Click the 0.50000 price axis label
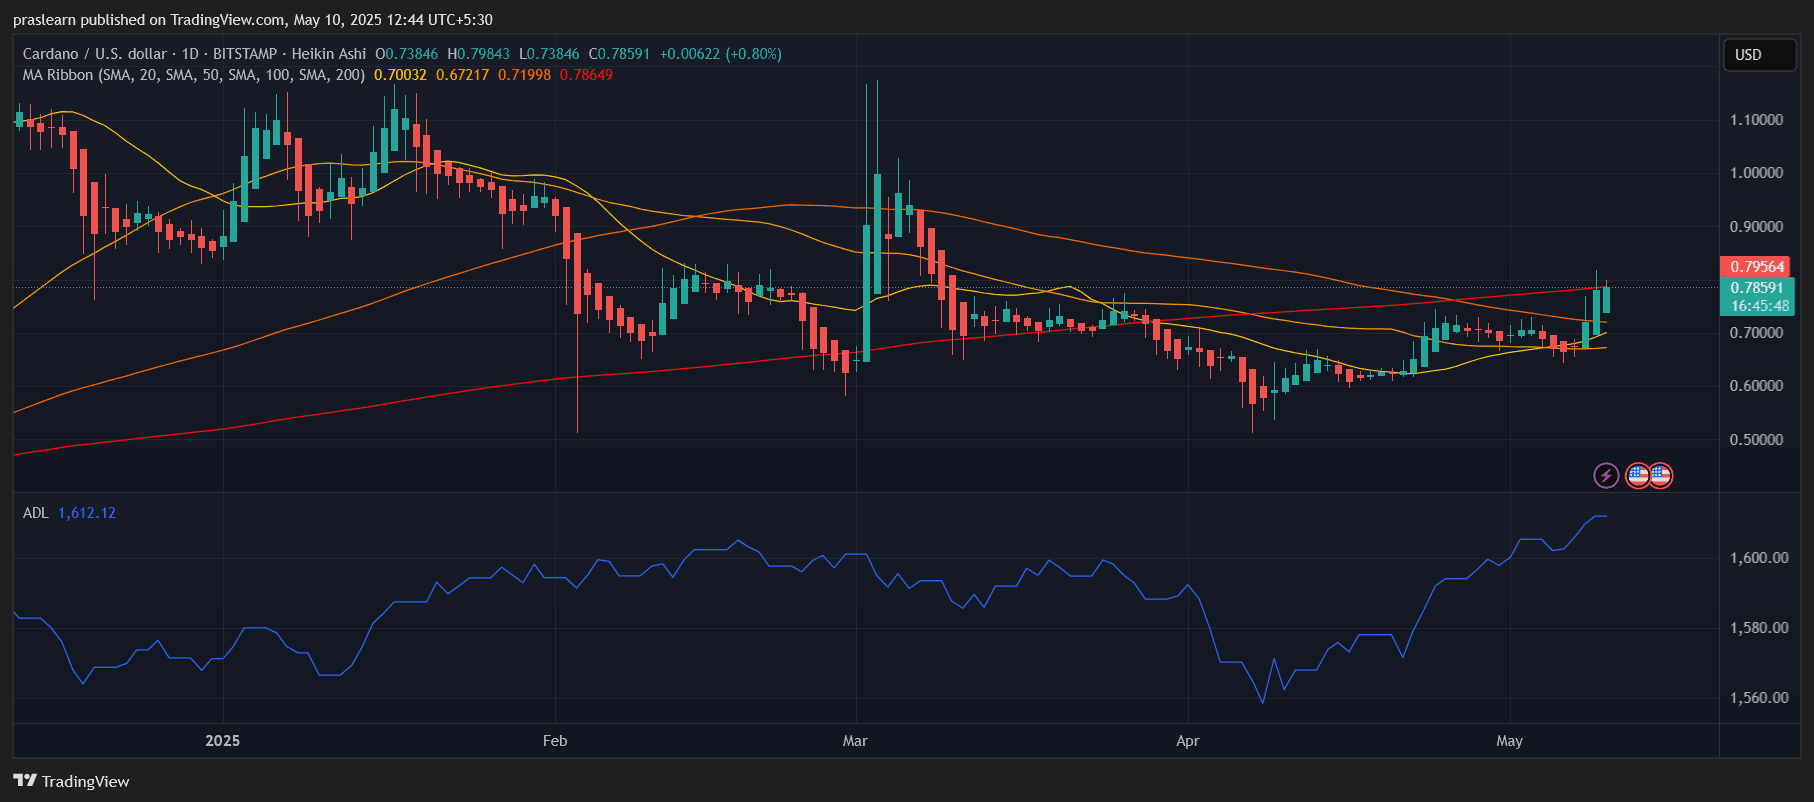 point(1757,440)
